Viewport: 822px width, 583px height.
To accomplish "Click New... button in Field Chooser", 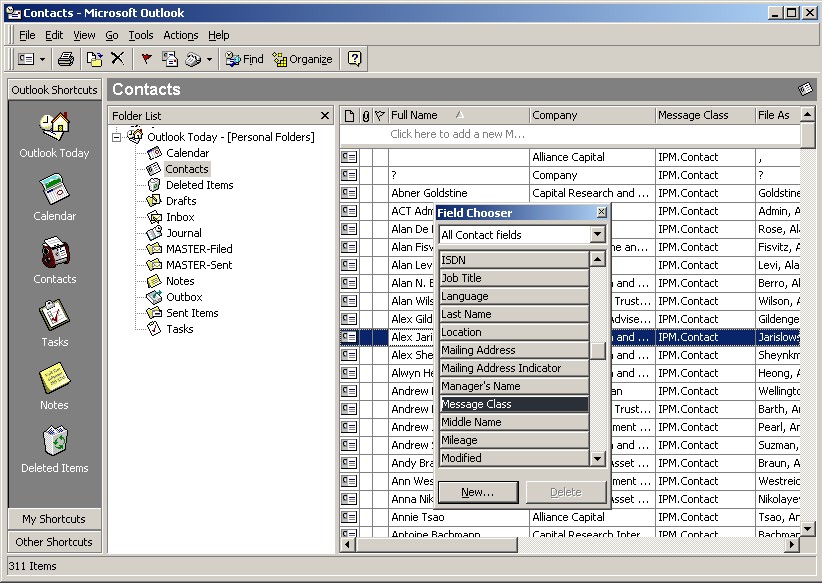I will [478, 492].
